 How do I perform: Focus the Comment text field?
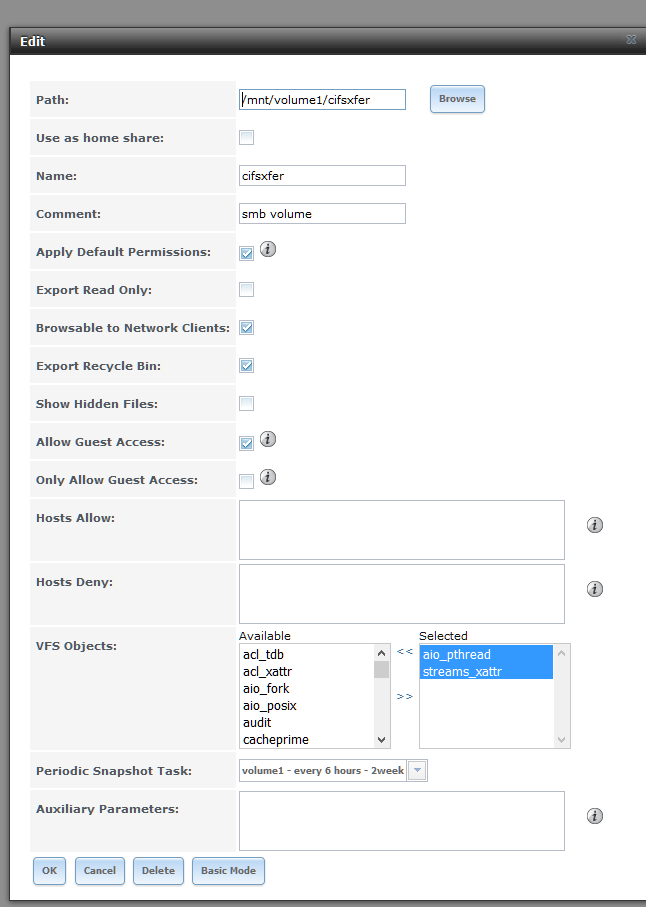coord(322,213)
